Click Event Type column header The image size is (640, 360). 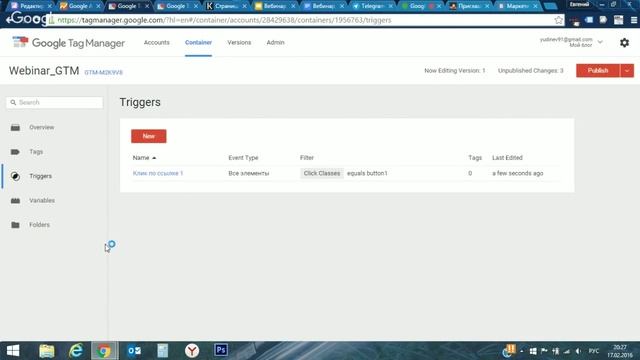[243, 158]
